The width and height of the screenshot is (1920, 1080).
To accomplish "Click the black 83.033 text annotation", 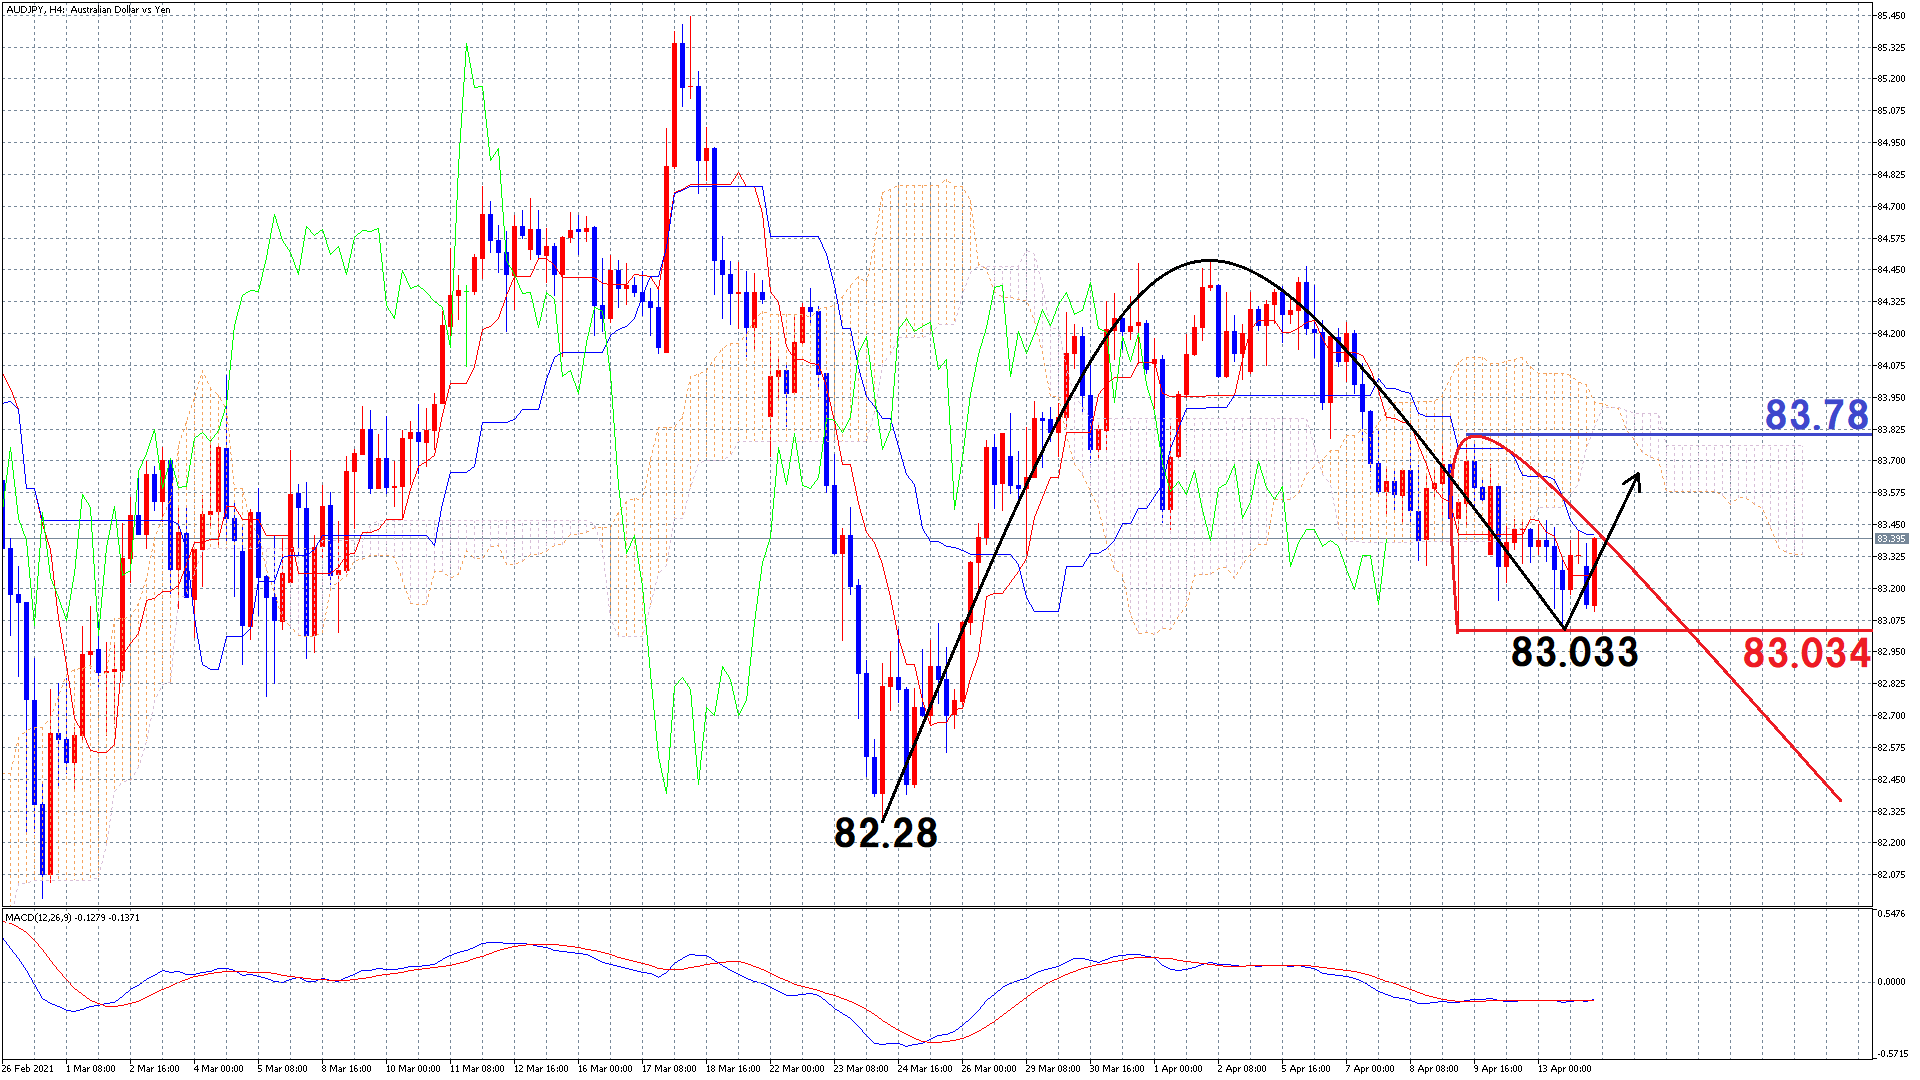I will 1574,652.
